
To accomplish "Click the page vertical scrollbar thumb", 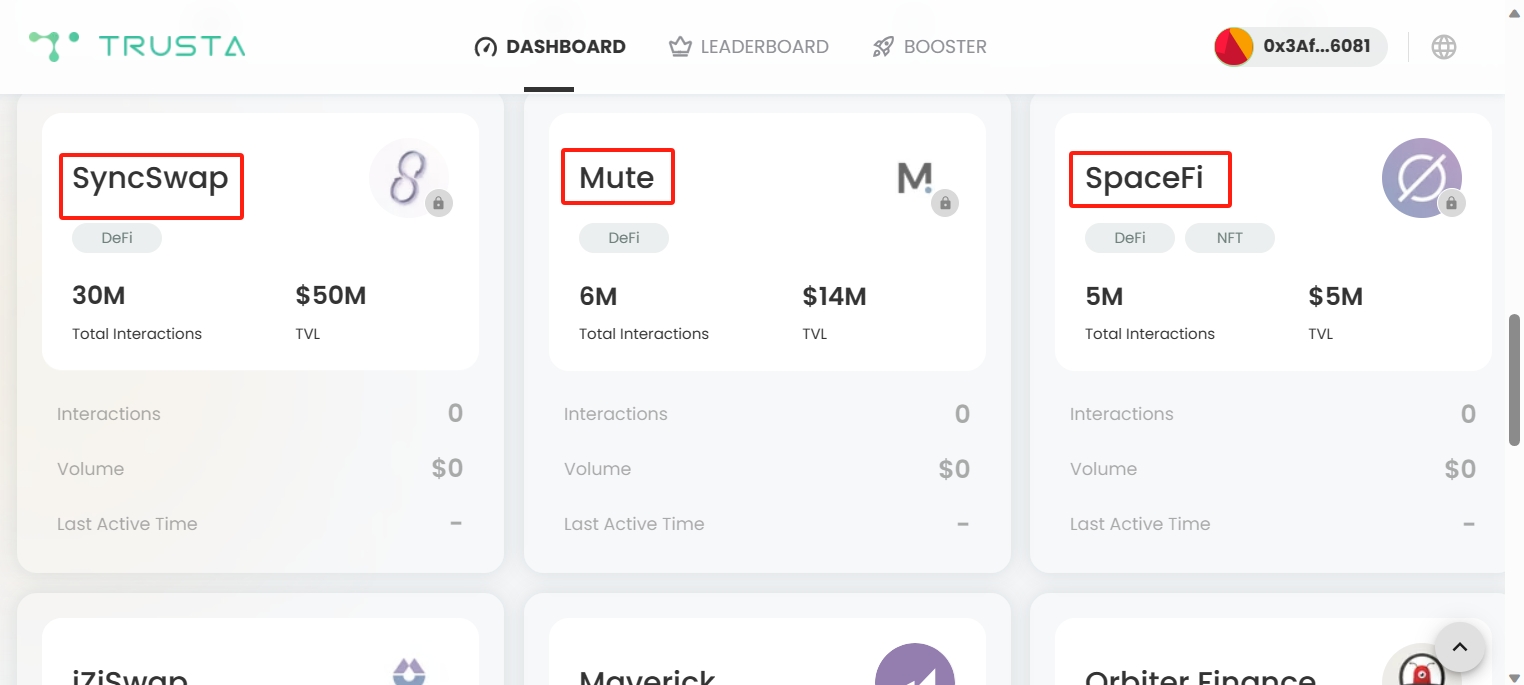I will click(1514, 380).
